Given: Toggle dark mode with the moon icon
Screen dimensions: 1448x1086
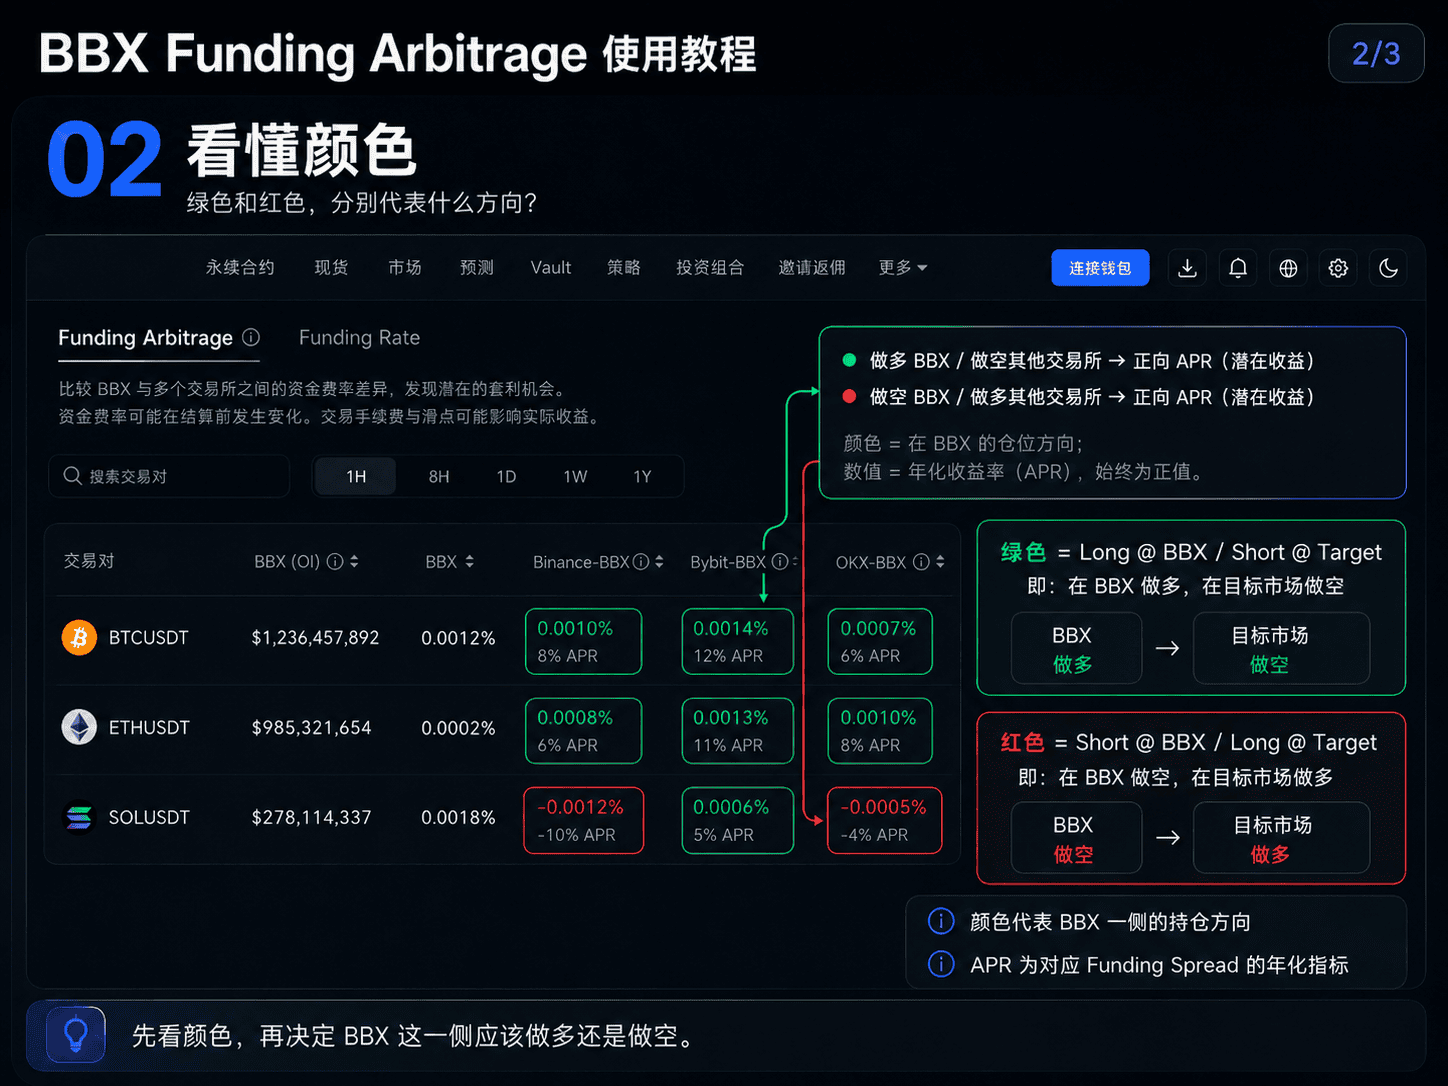Looking at the screenshot, I should (x=1388, y=268).
